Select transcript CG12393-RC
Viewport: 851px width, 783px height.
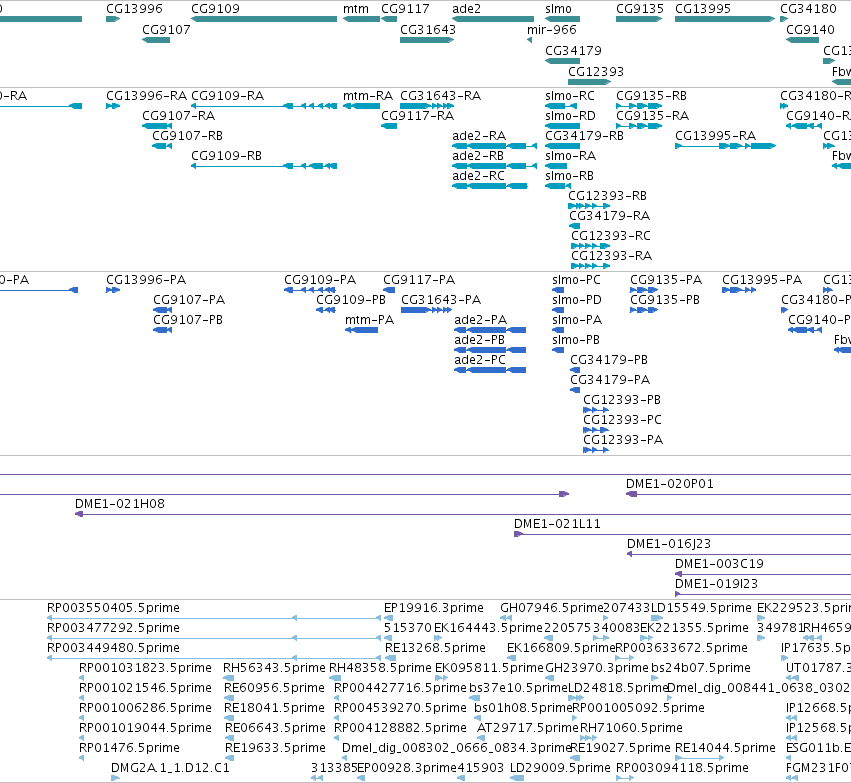[x=590, y=246]
